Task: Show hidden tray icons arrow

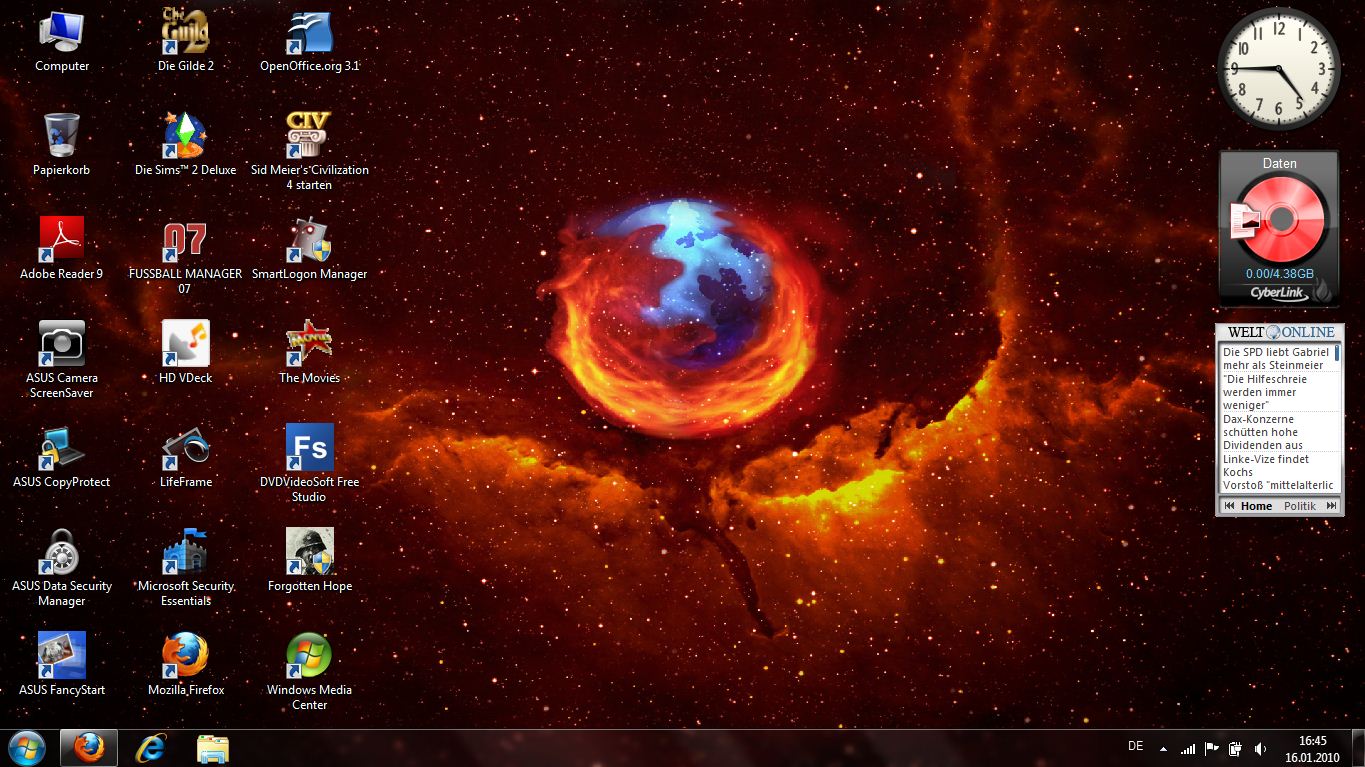Action: point(1163,748)
